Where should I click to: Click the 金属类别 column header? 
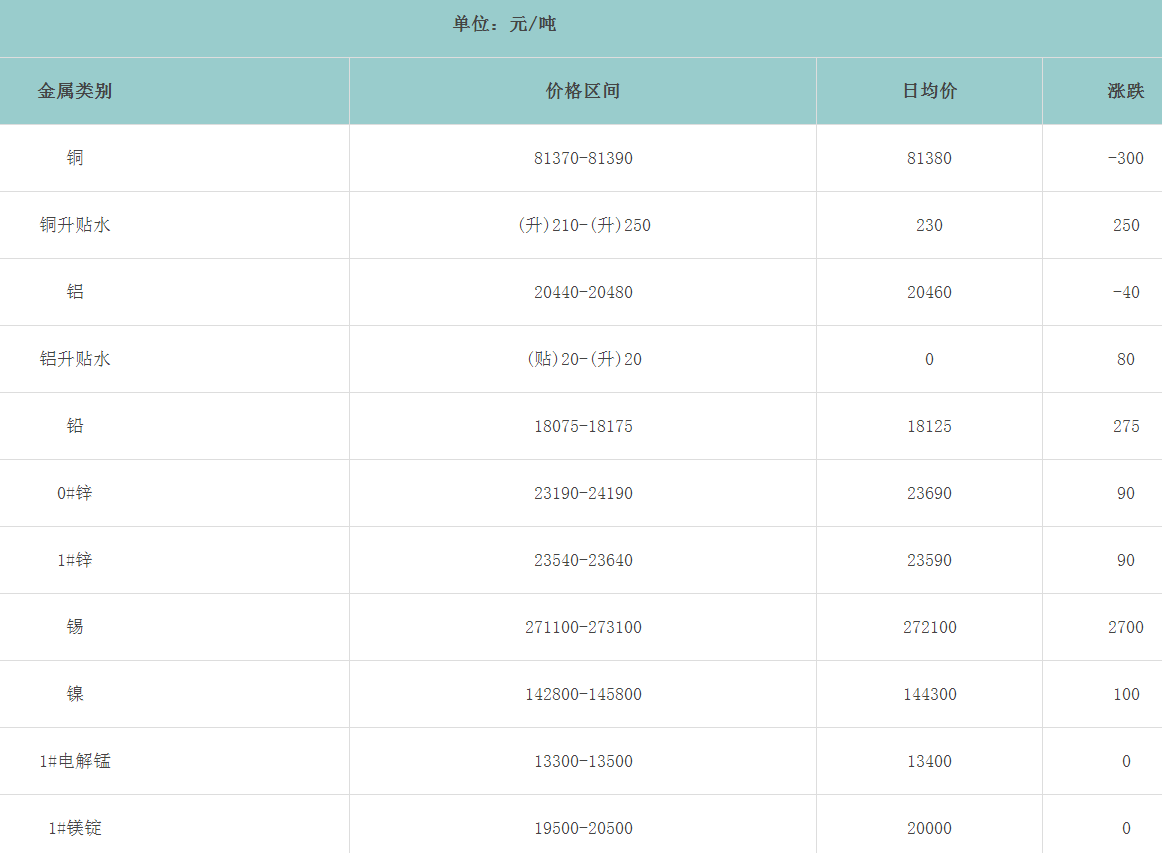point(75,91)
